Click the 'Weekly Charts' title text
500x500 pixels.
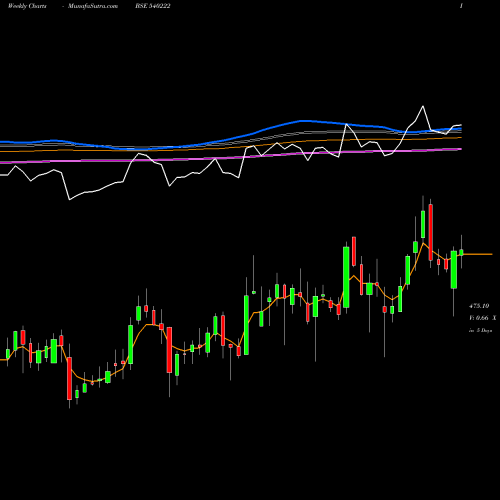point(27,6)
